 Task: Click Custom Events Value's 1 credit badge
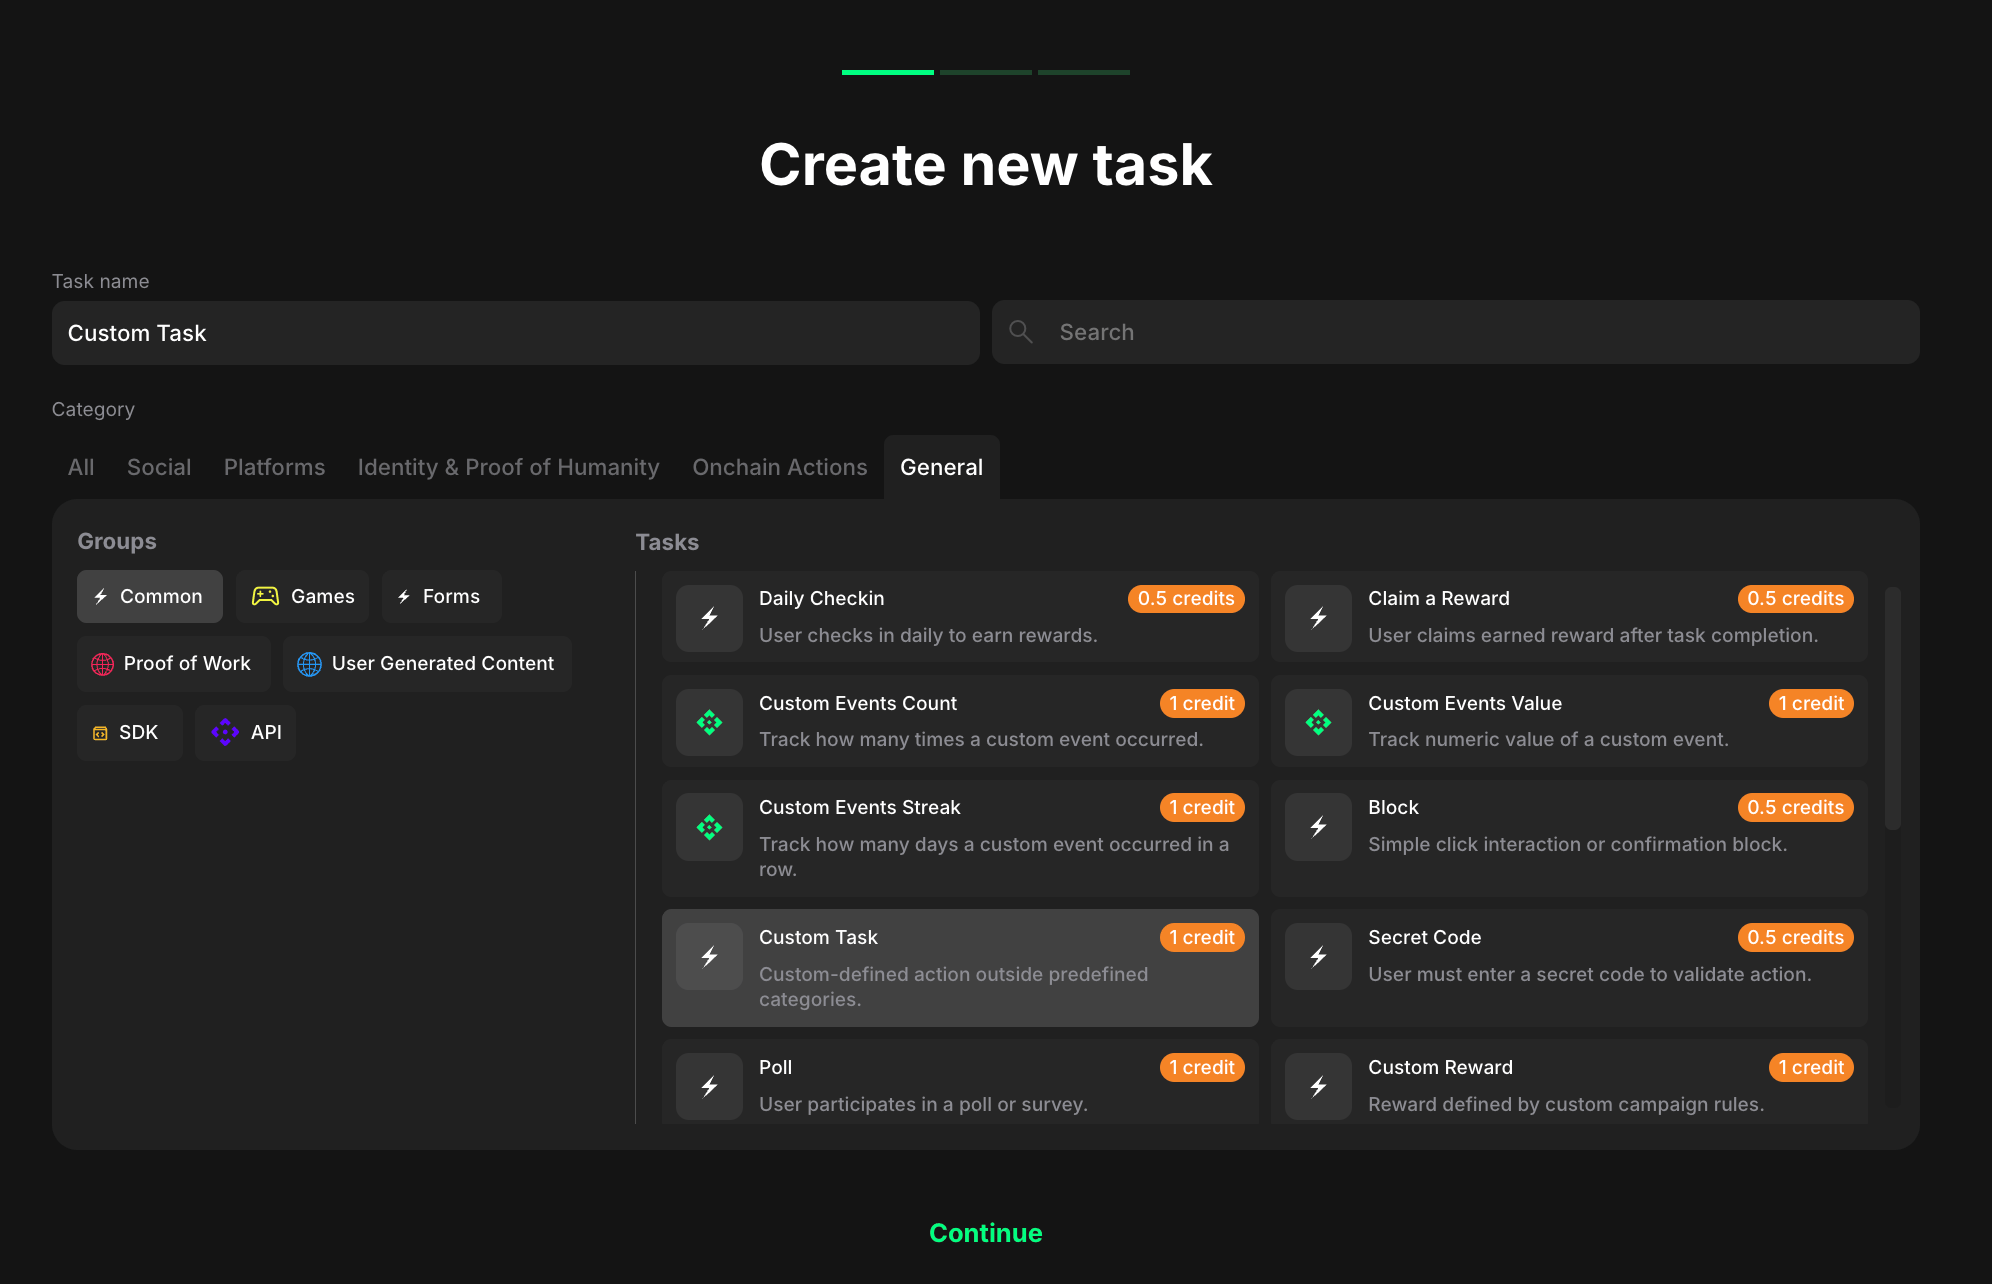pos(1811,703)
